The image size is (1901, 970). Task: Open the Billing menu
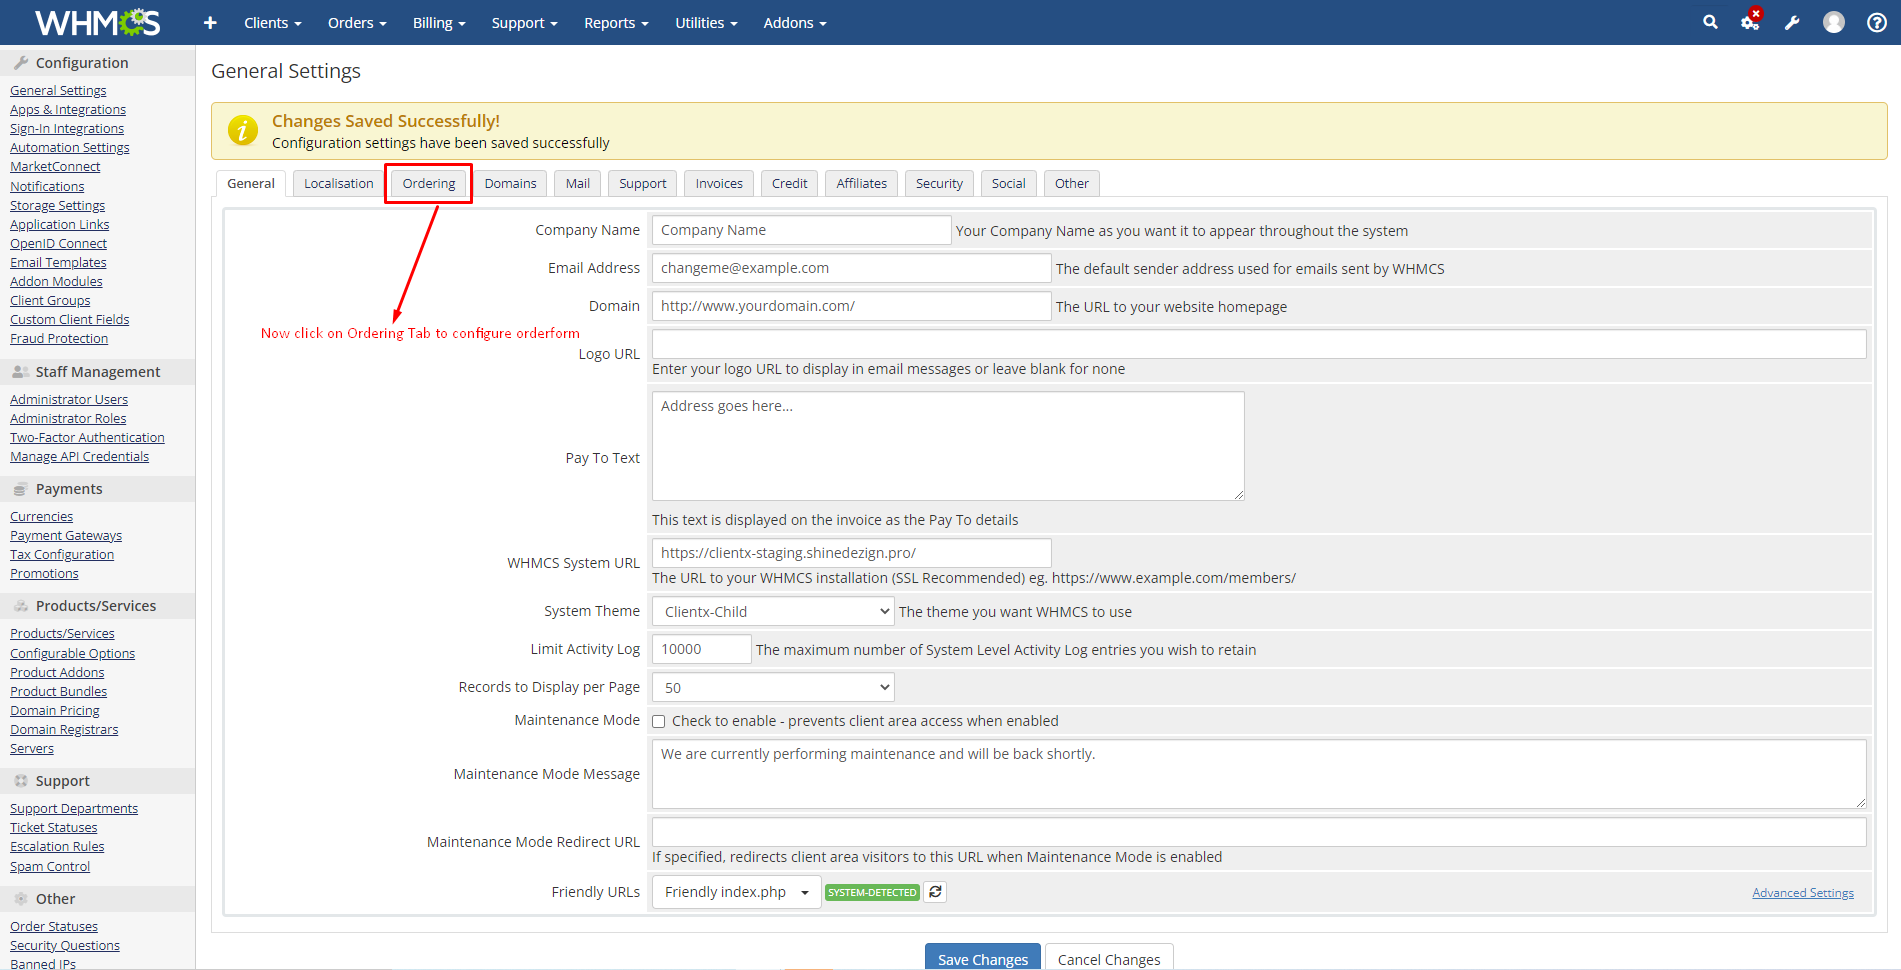click(x=438, y=22)
